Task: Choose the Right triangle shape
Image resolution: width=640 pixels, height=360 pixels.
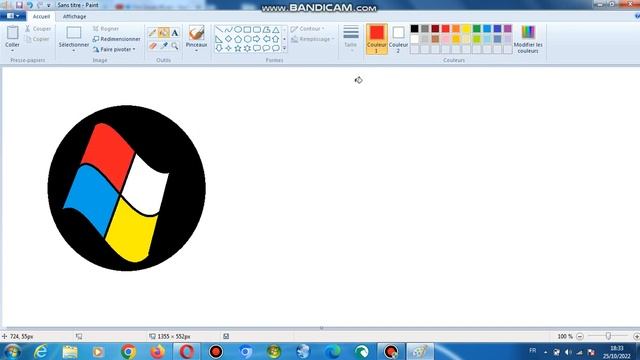Action: coord(219,39)
